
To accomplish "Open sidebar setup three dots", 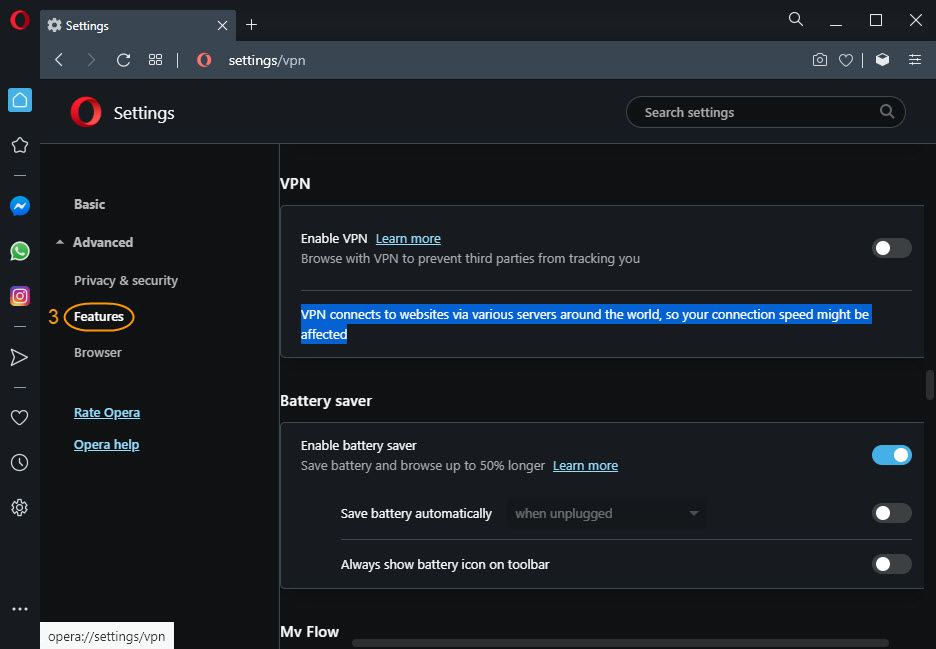I will 20,609.
